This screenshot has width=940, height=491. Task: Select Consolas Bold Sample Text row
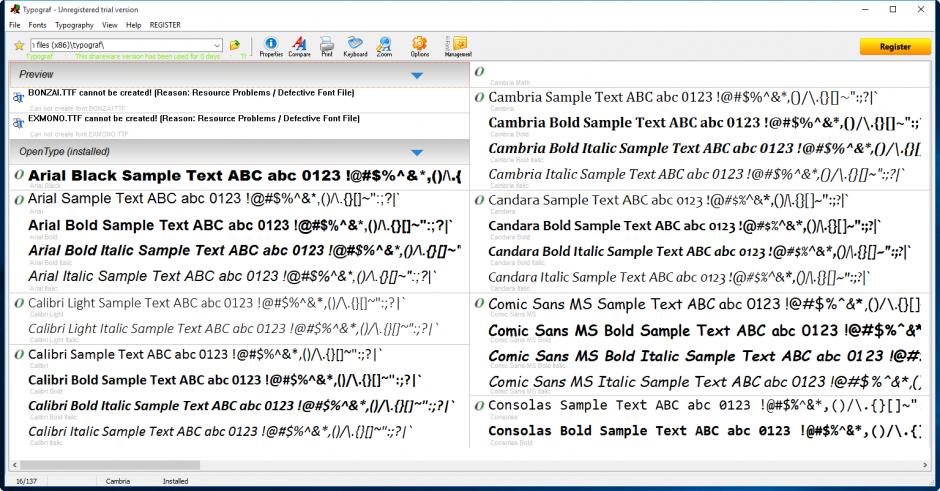point(704,431)
